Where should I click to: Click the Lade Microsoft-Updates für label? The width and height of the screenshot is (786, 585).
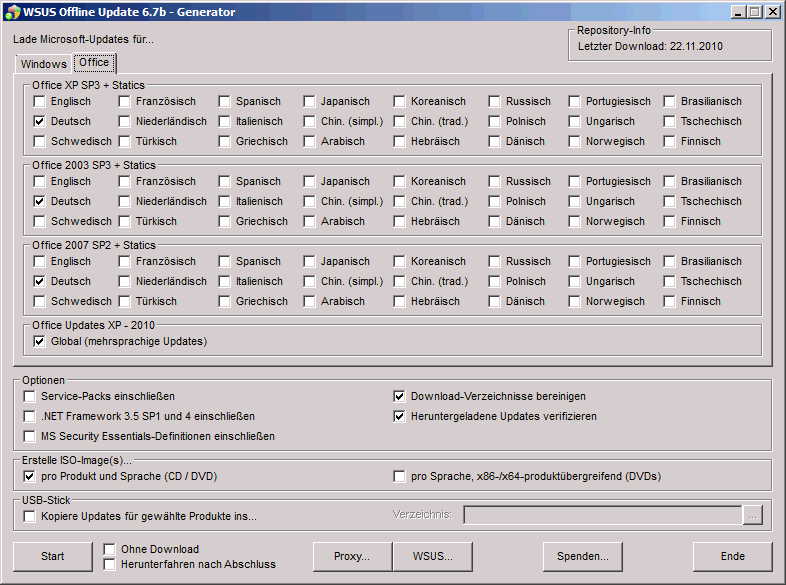tap(83, 39)
